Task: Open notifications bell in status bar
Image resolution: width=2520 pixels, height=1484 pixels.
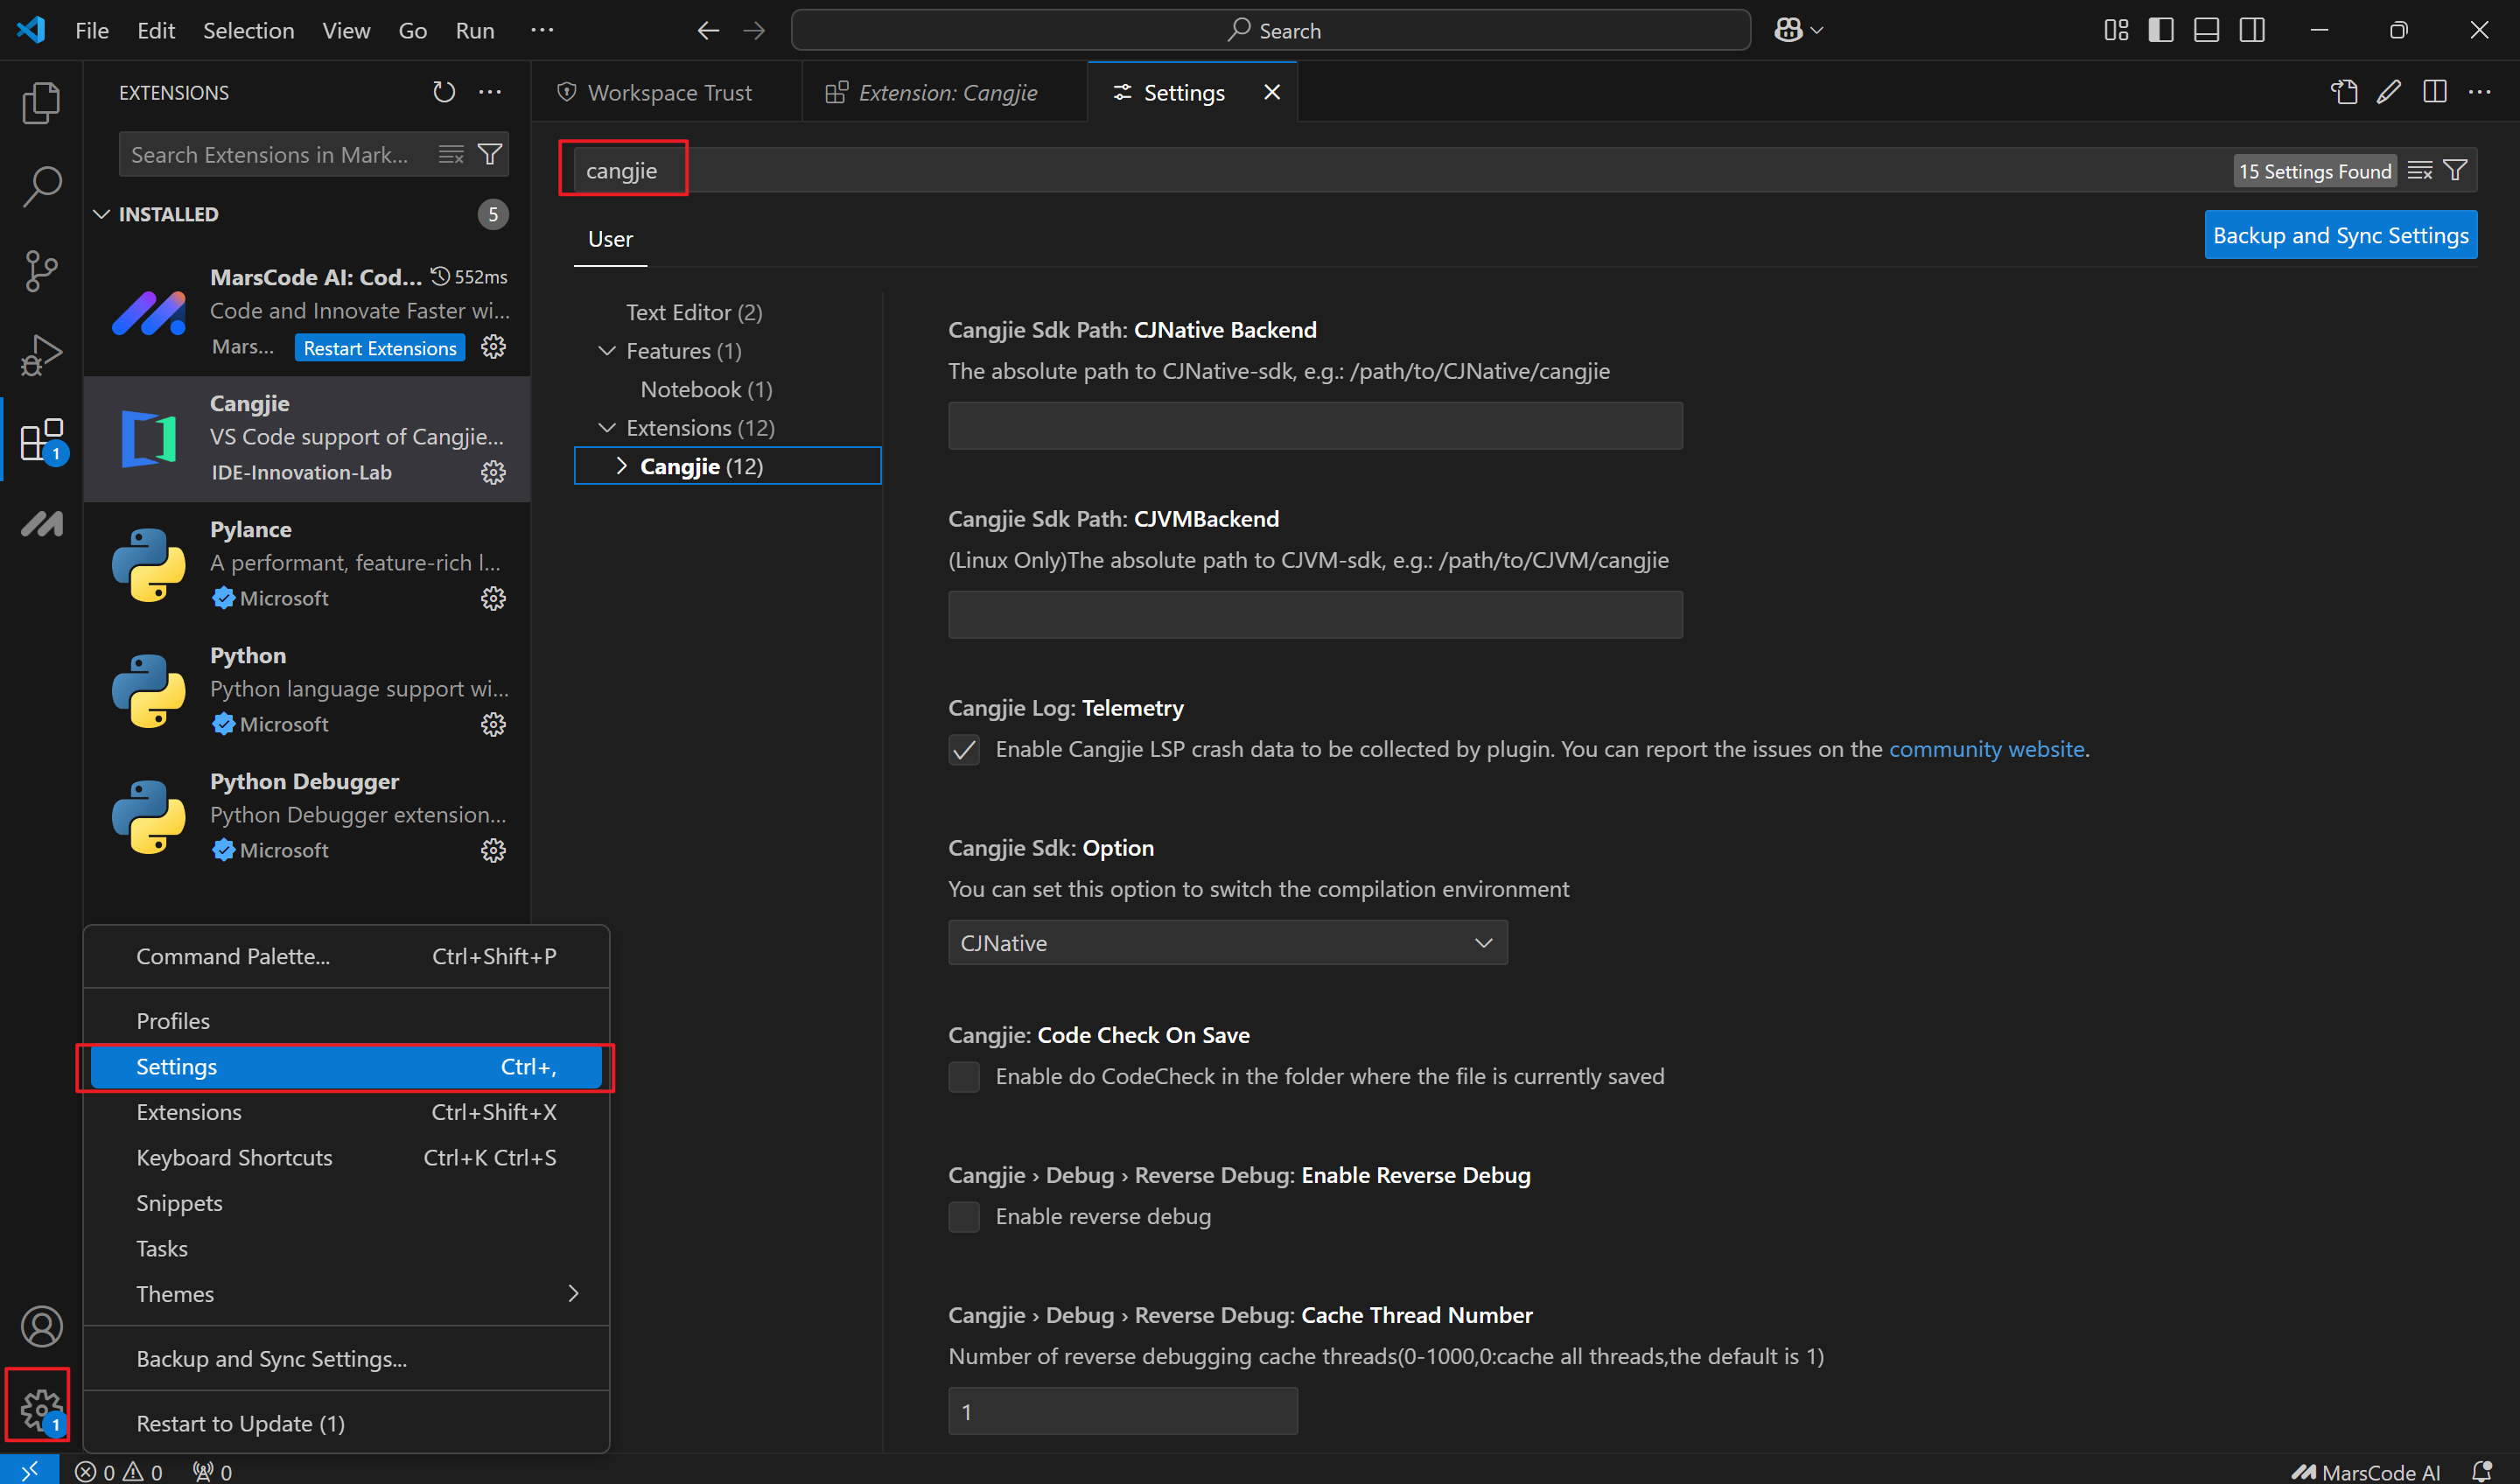Action: [x=2482, y=1471]
